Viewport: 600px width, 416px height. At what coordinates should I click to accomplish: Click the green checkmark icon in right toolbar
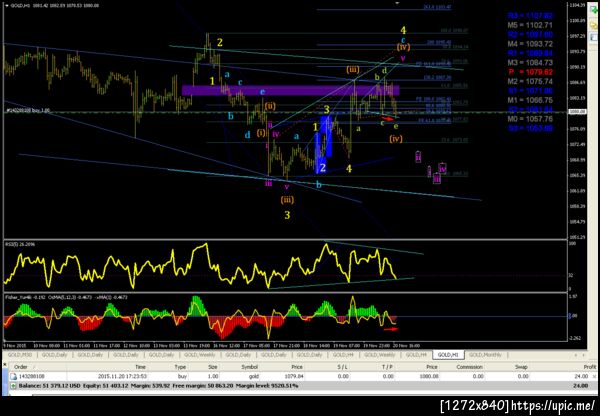[x=594, y=10]
